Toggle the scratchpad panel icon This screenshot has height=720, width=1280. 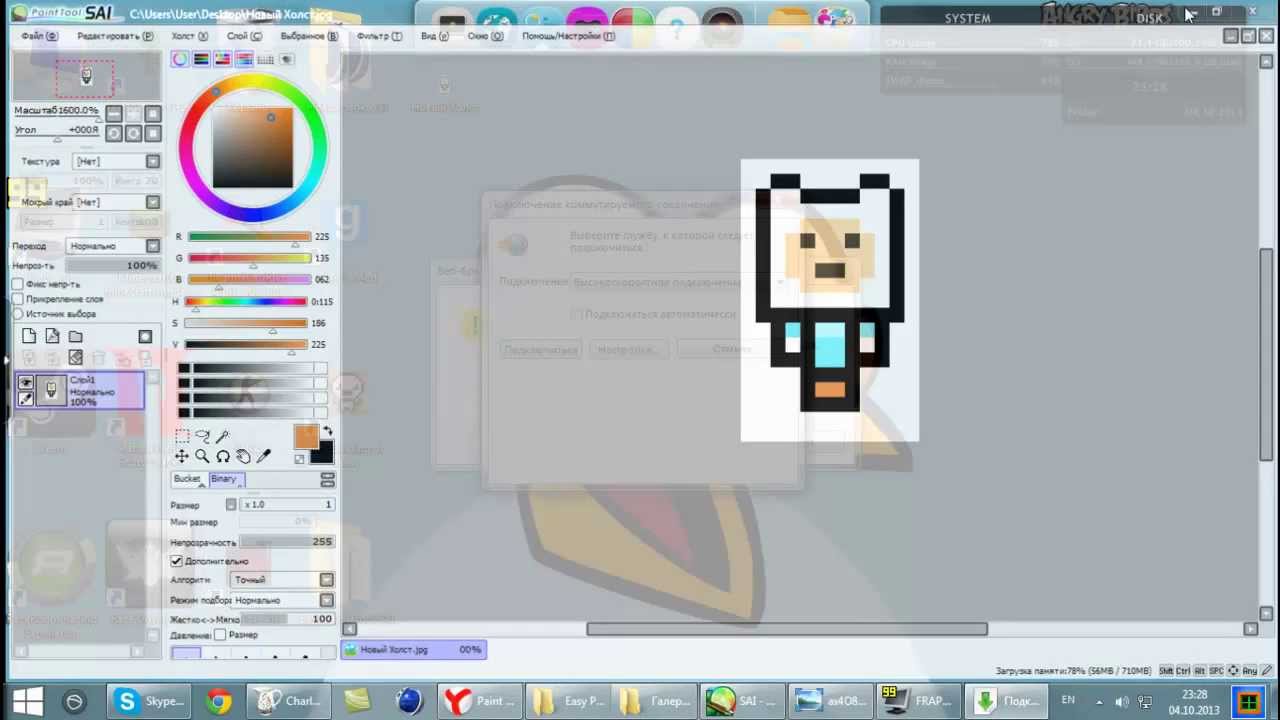[286, 59]
